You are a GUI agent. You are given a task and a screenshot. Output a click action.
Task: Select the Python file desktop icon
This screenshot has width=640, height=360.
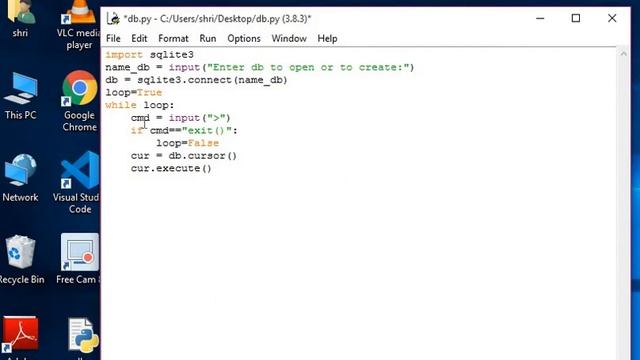(83, 337)
